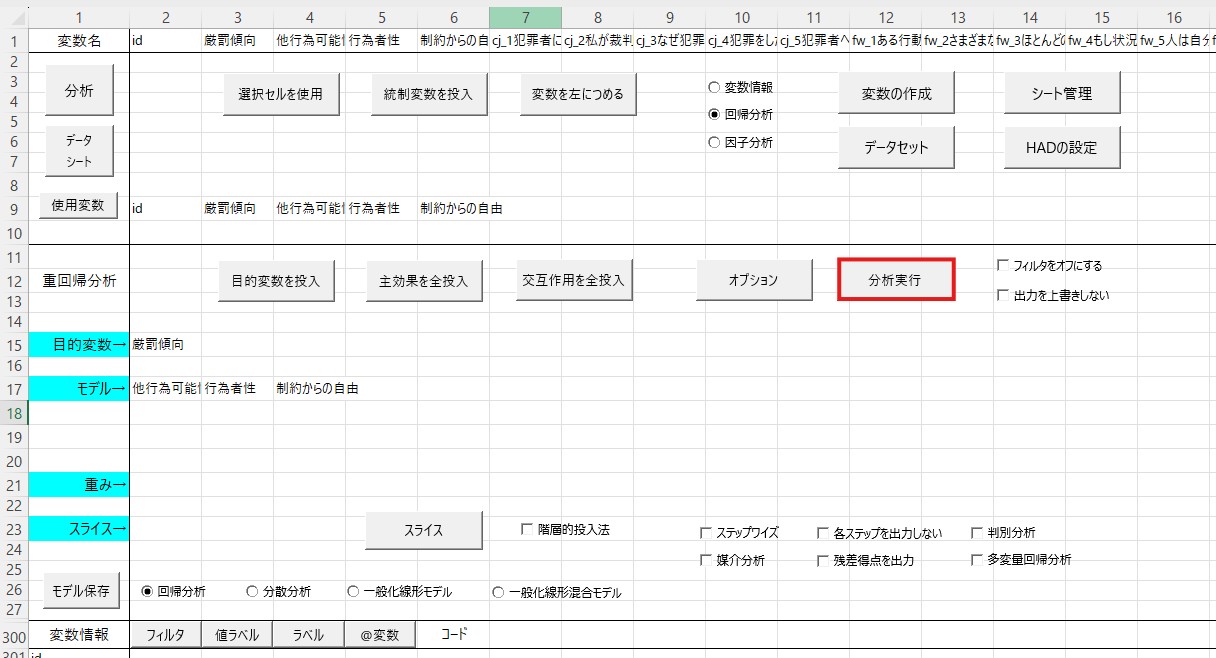Choose 一般化線形モデル radio button
Screen dimensions: 1216x658
click(x=353, y=592)
